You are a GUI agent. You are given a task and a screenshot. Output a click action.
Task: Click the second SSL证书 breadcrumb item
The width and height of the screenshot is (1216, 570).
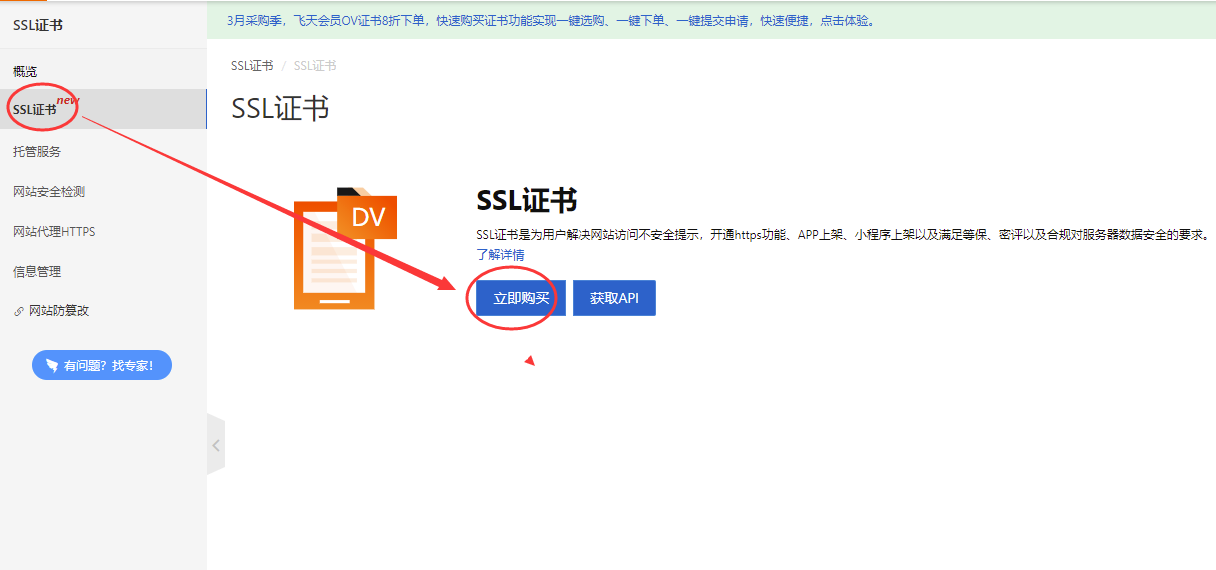[315, 65]
